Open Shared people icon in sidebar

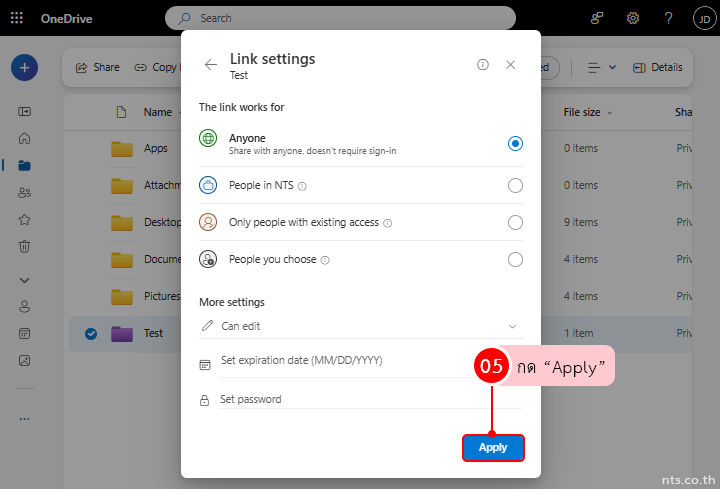point(24,192)
